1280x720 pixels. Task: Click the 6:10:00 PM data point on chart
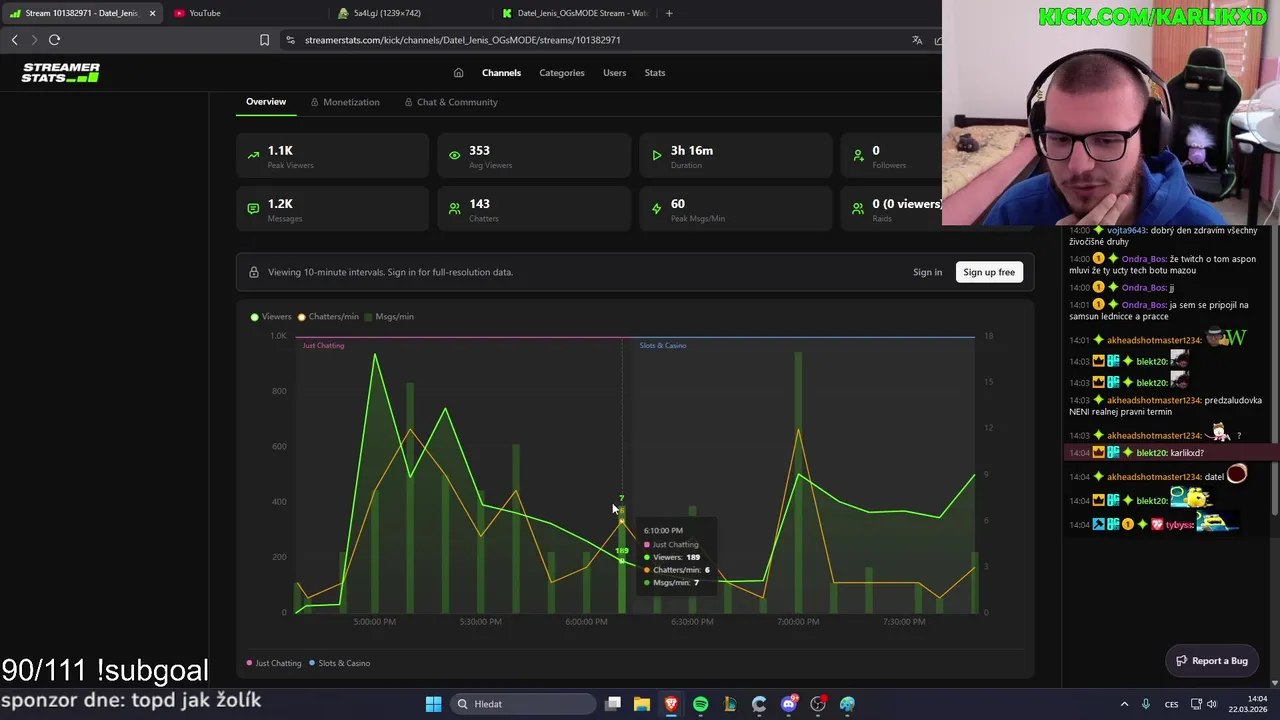622,560
